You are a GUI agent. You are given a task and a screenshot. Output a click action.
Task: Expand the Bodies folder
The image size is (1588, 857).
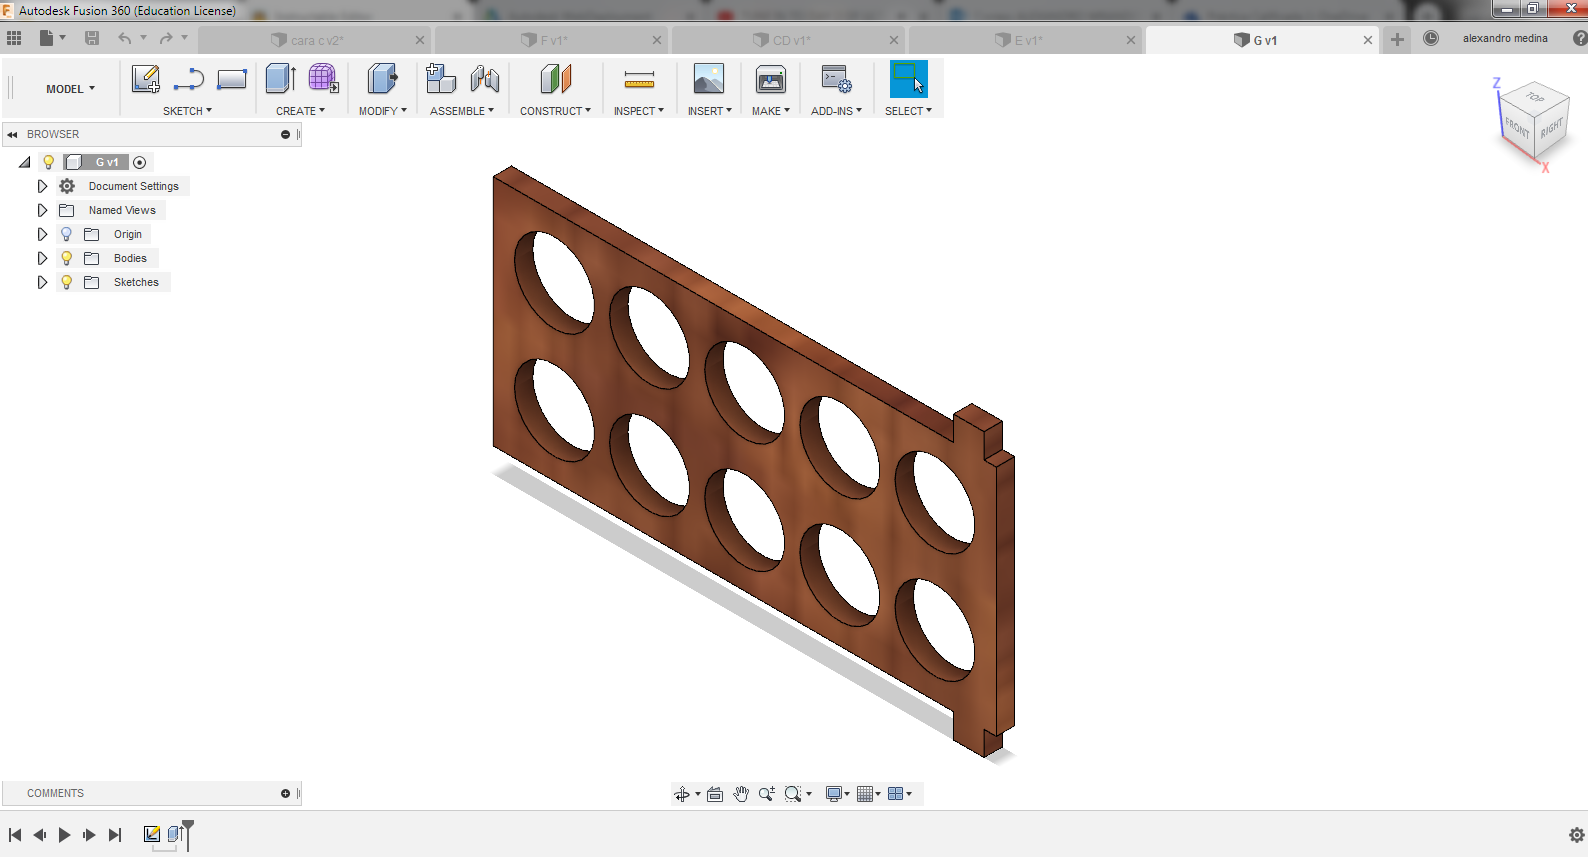tap(42, 258)
